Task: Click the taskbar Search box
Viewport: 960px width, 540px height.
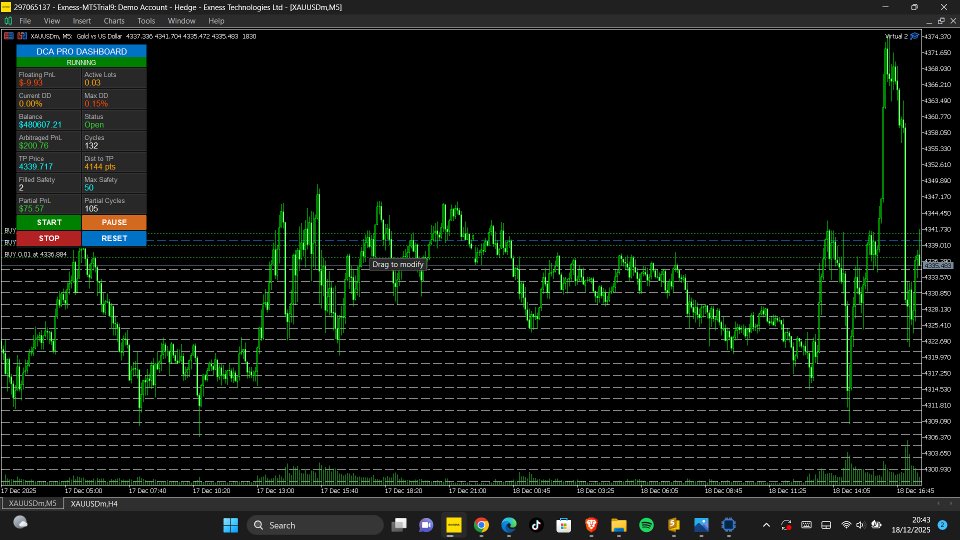Action: tap(315, 525)
